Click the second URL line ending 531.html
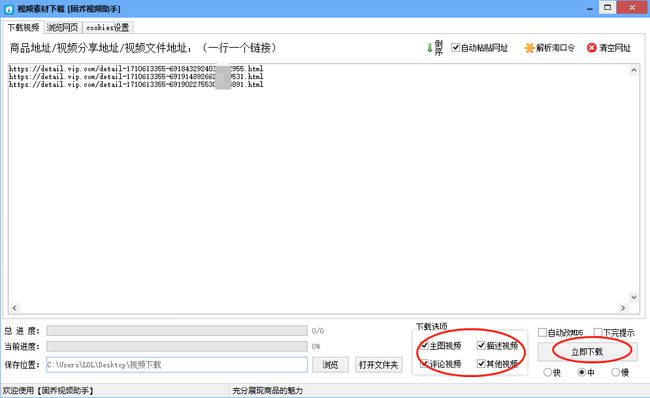This screenshot has height=398, width=650. pos(136,77)
